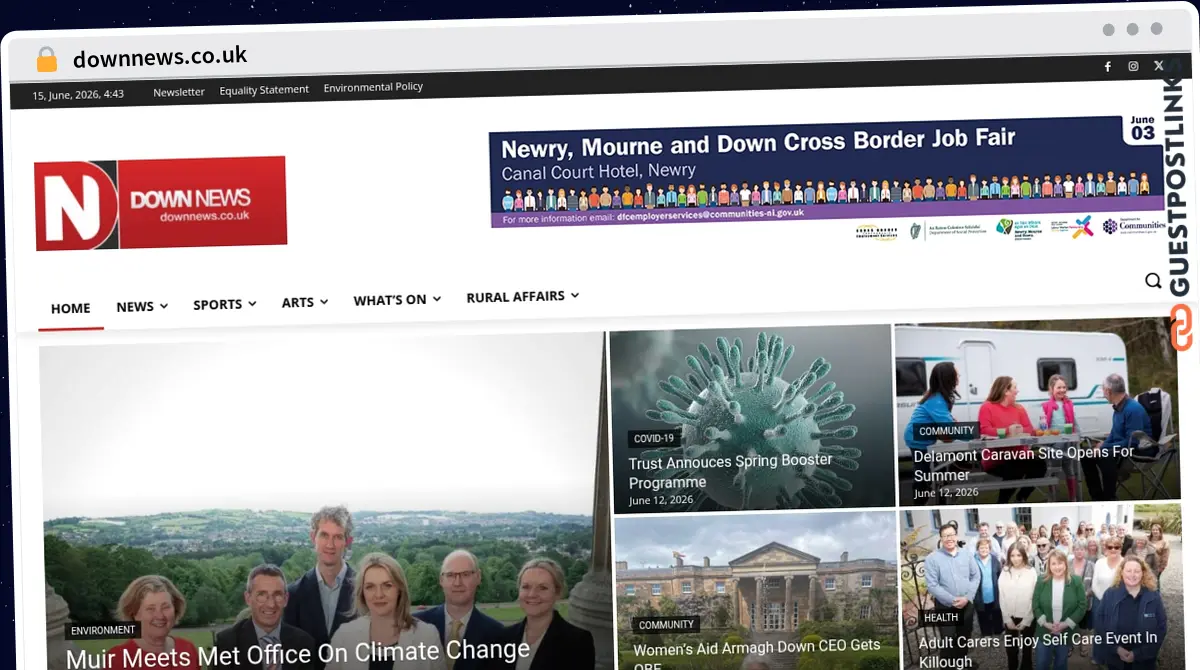This screenshot has height=670, width=1200.
Task: Read Delamont Caravan Site Opens For Summer
Action: click(1023, 464)
